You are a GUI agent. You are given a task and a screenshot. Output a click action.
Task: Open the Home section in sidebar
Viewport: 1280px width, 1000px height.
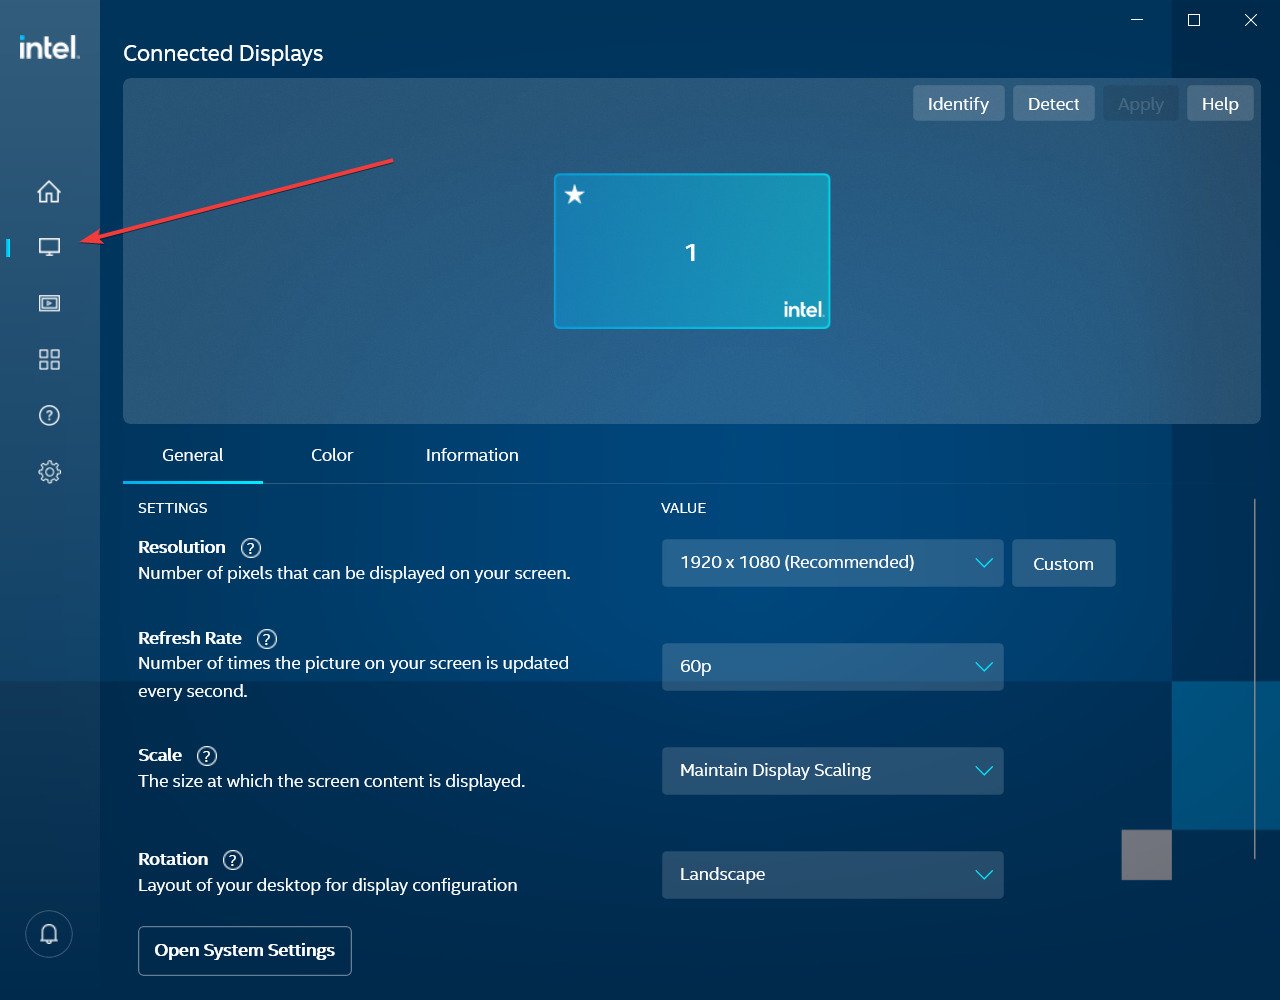click(x=49, y=191)
